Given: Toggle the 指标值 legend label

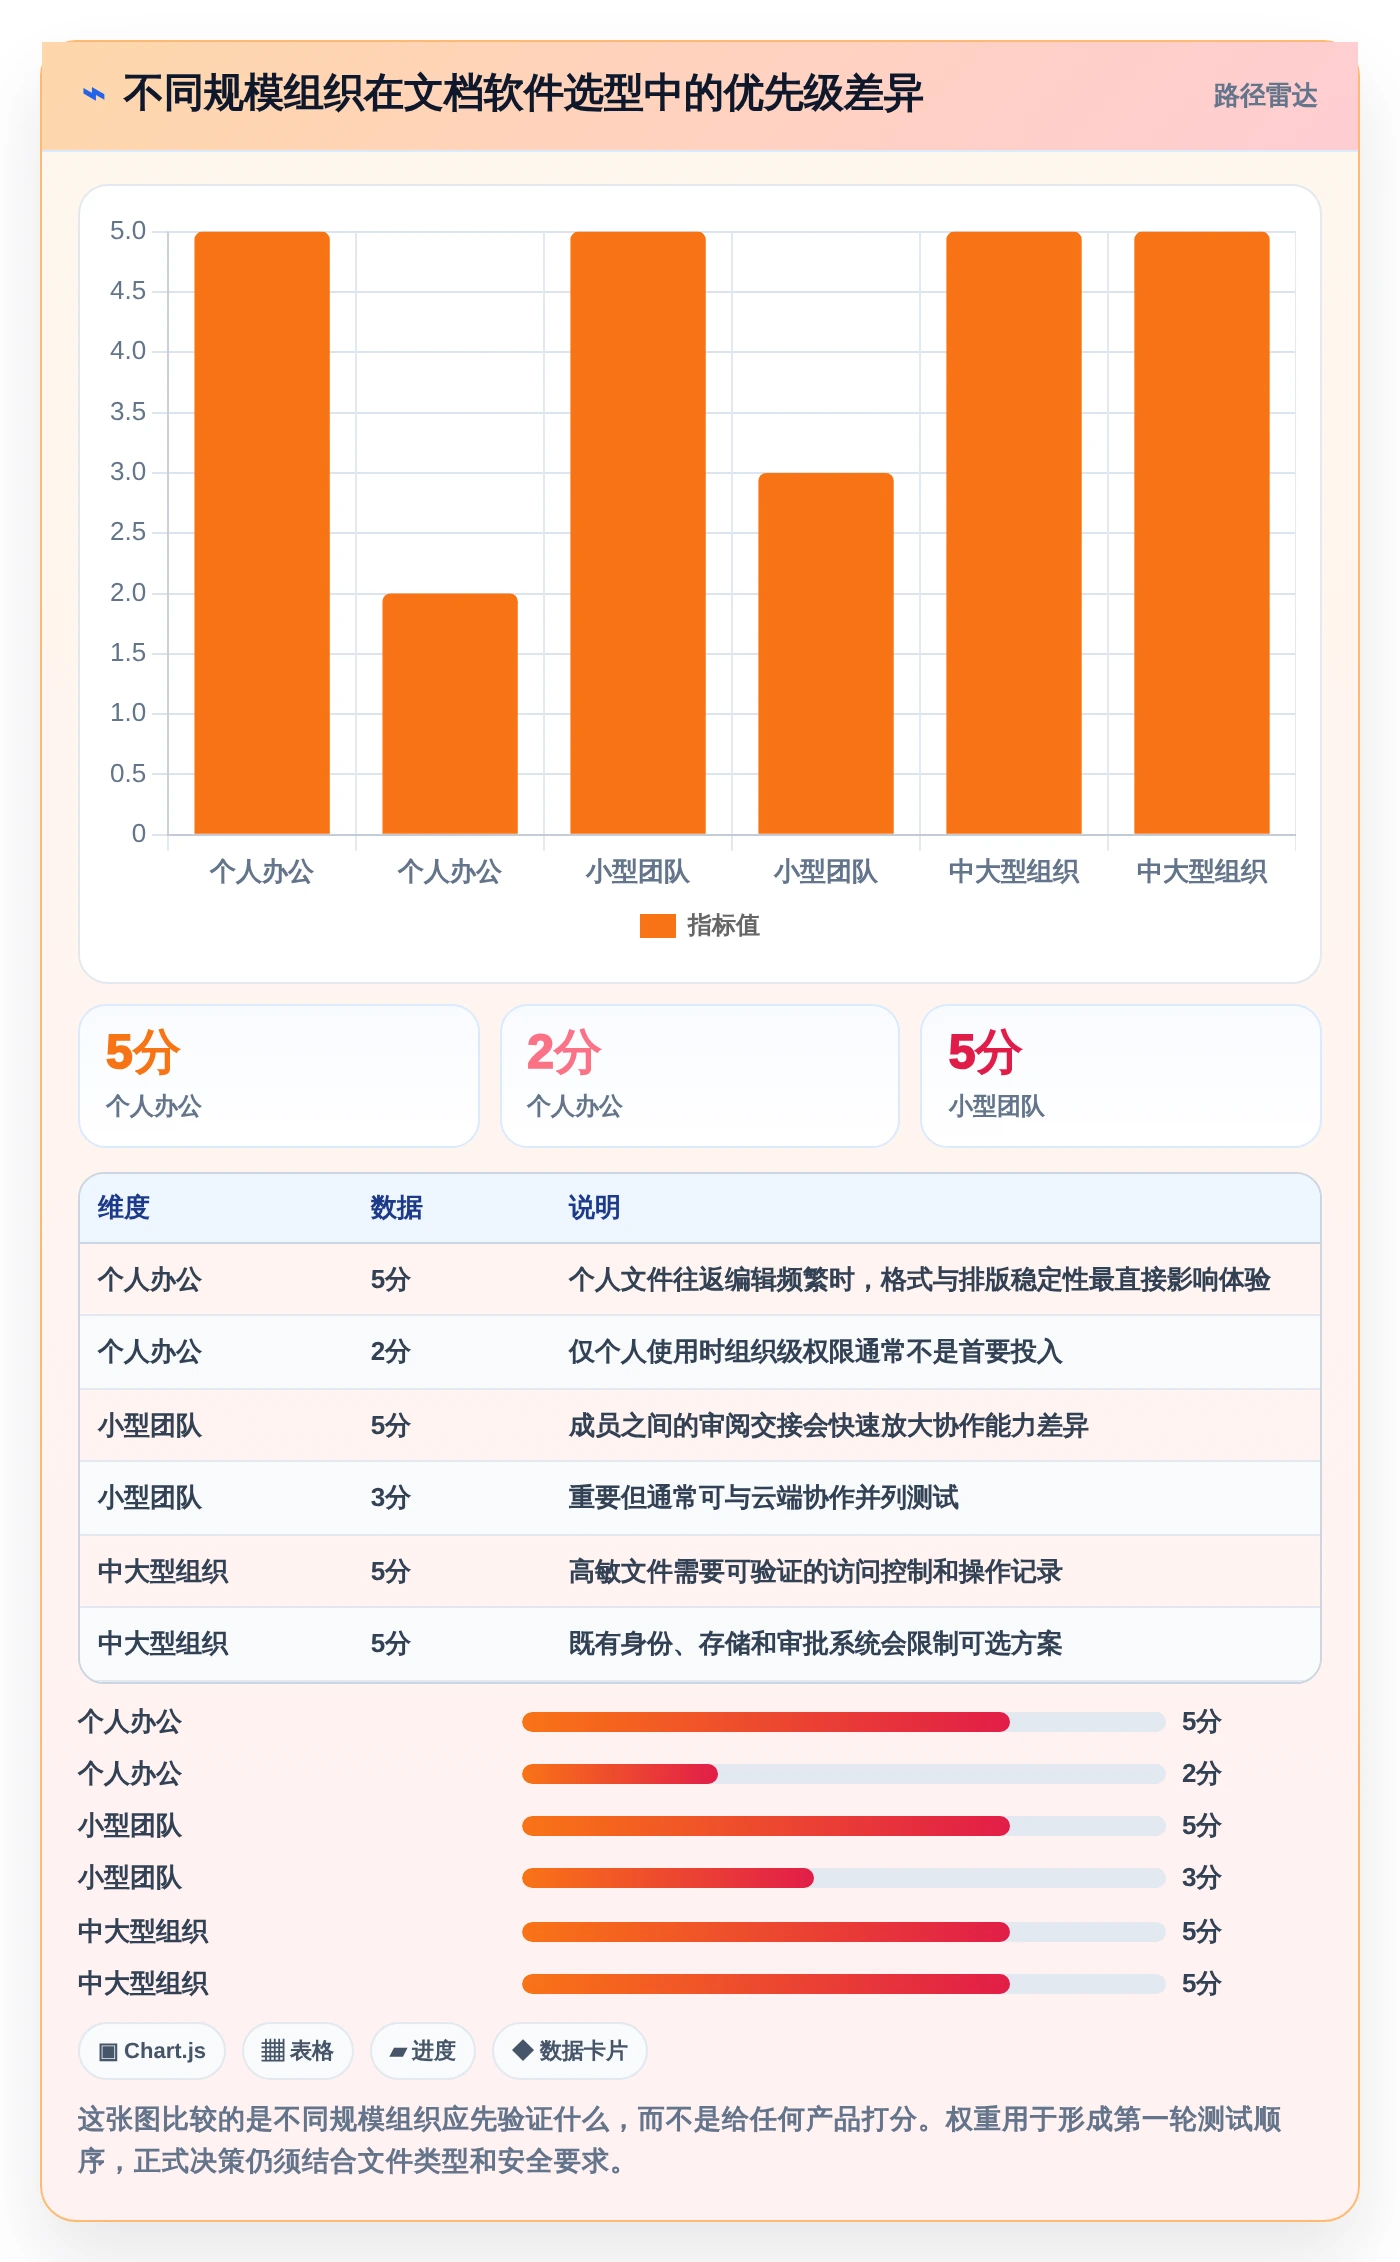Looking at the screenshot, I should point(724,926).
